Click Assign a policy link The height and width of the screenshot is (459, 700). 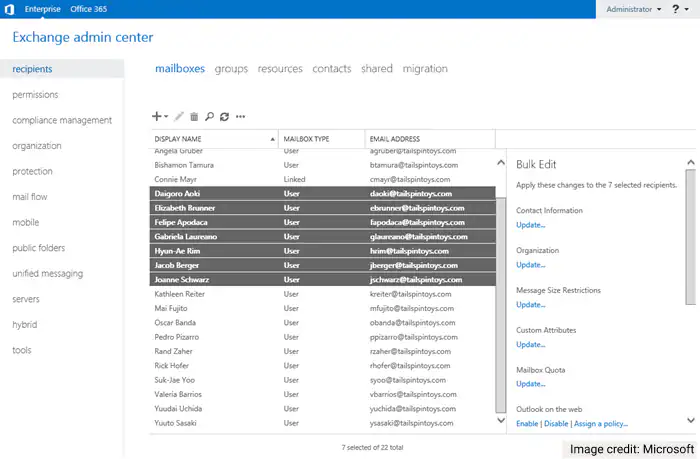click(600, 423)
